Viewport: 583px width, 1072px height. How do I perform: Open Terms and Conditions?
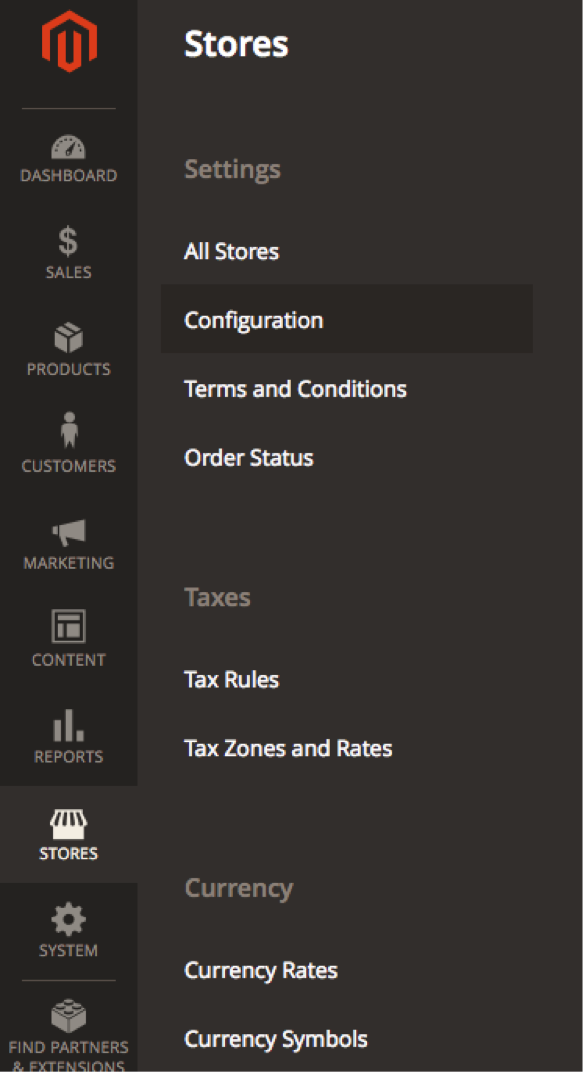(x=295, y=389)
